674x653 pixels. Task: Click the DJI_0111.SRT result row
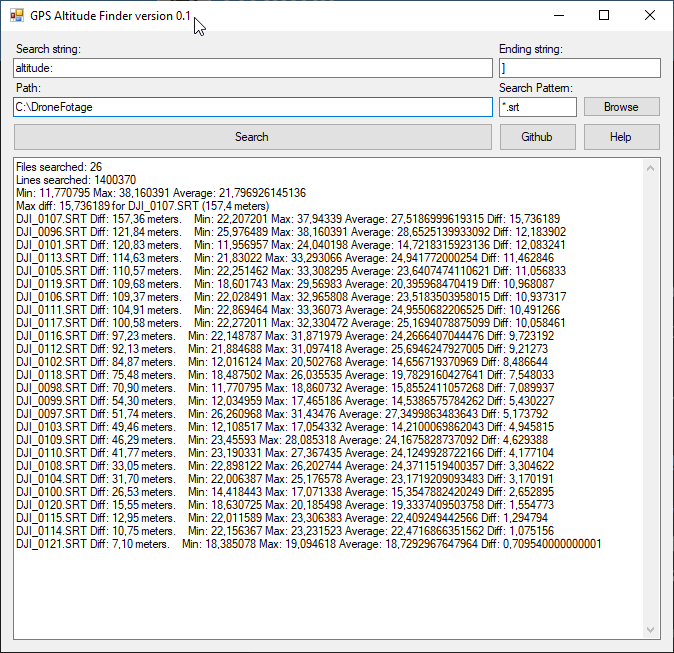click(288, 310)
